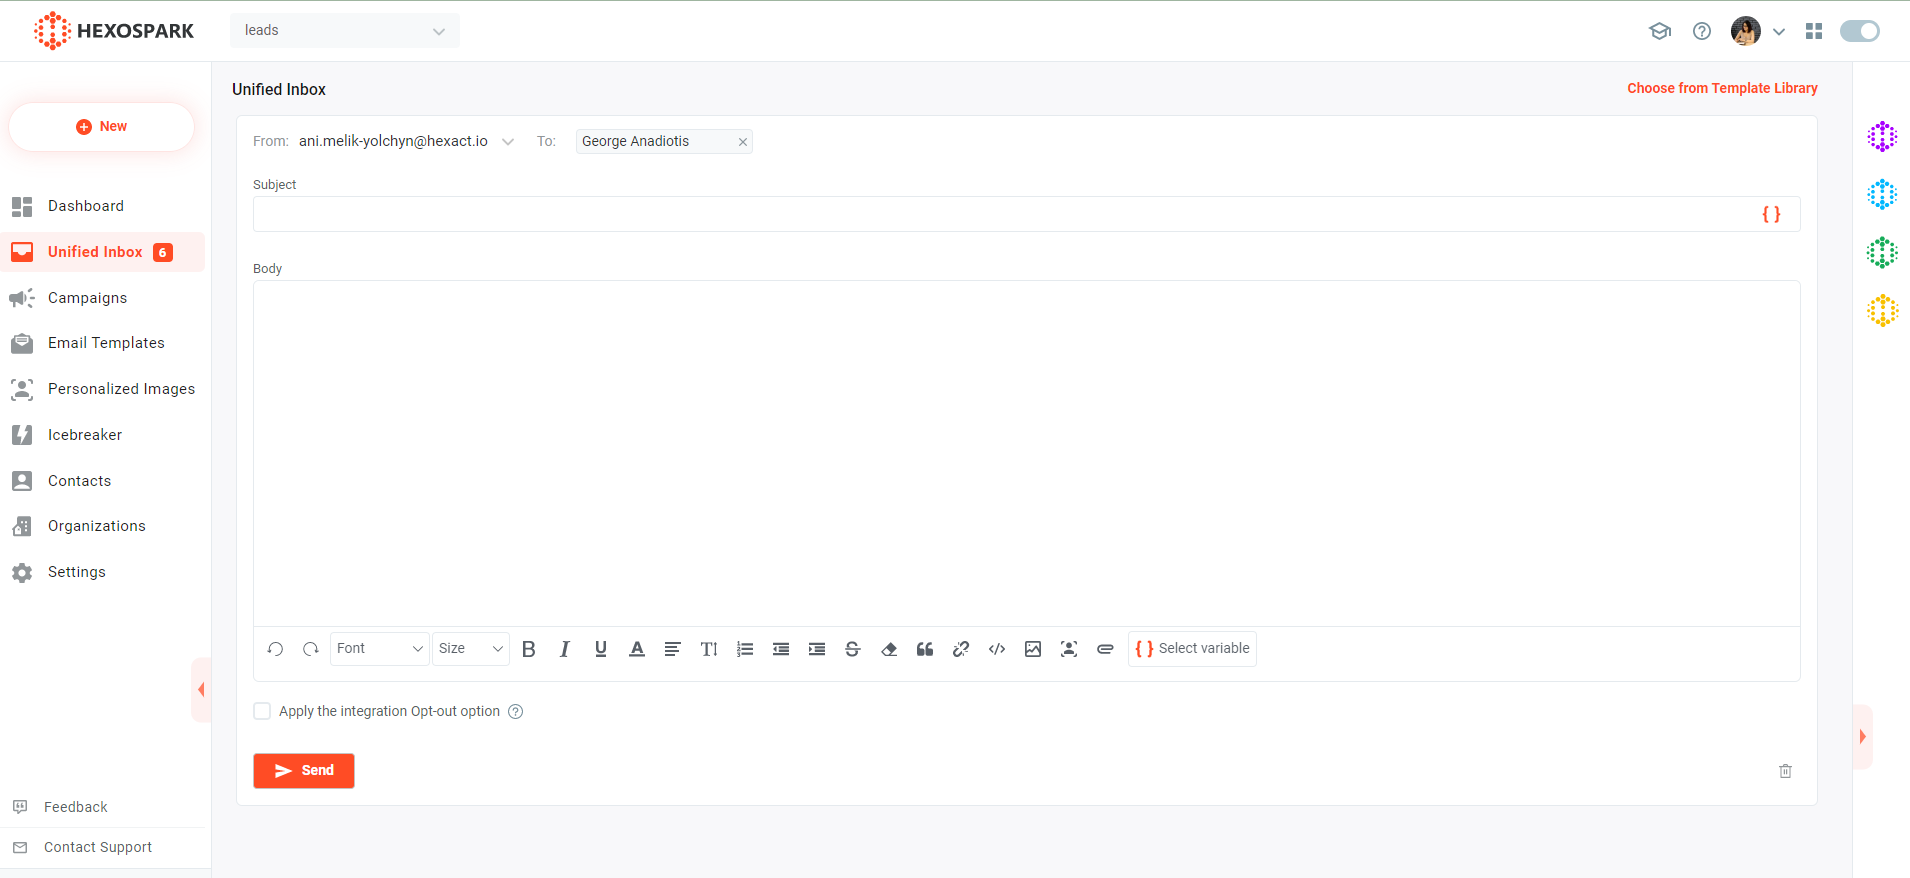Pick text color with the A icon
The width and height of the screenshot is (1910, 878).
(x=637, y=649)
